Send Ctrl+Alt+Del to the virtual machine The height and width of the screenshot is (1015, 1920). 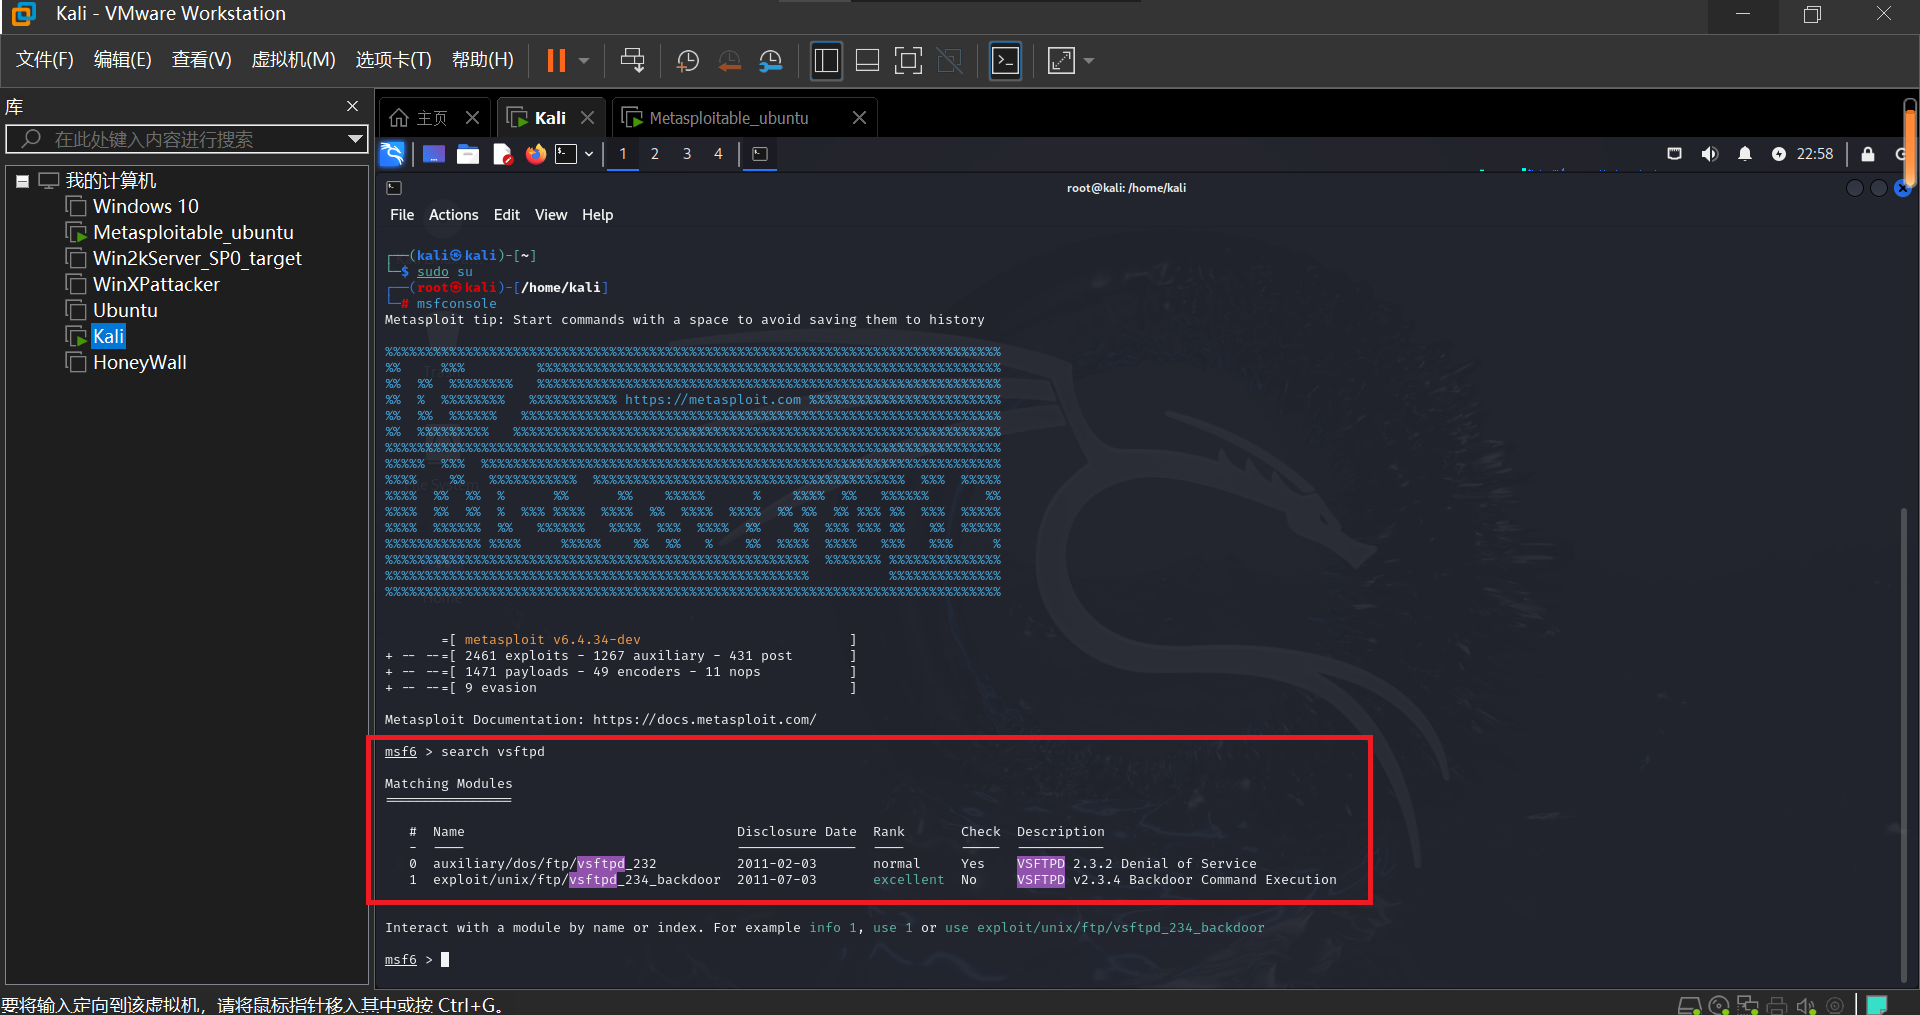[632, 61]
